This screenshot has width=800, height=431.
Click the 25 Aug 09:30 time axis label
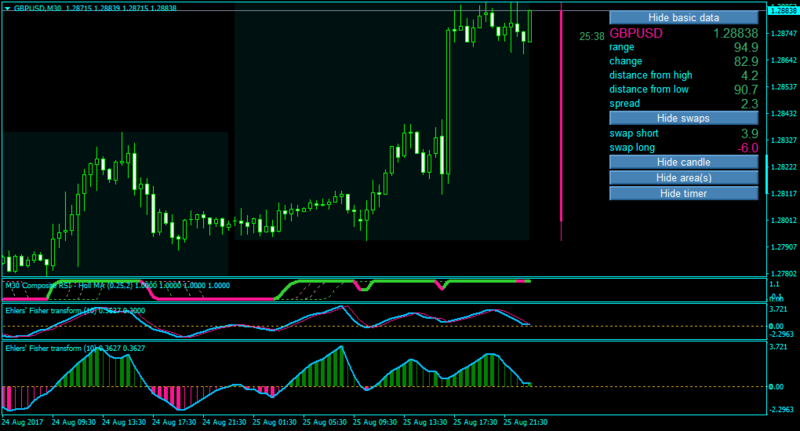coord(374,422)
